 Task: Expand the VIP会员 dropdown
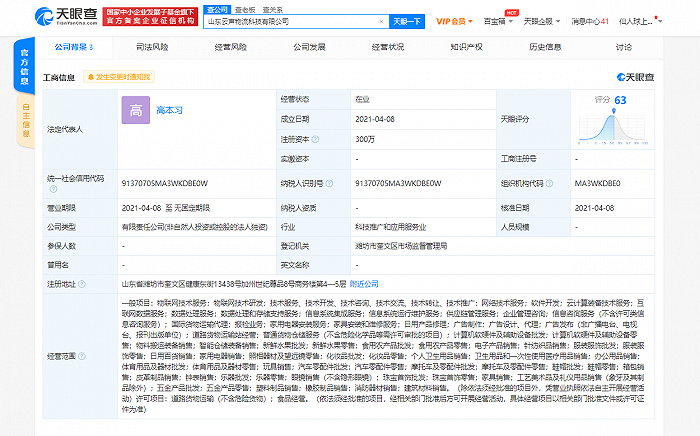[454, 21]
